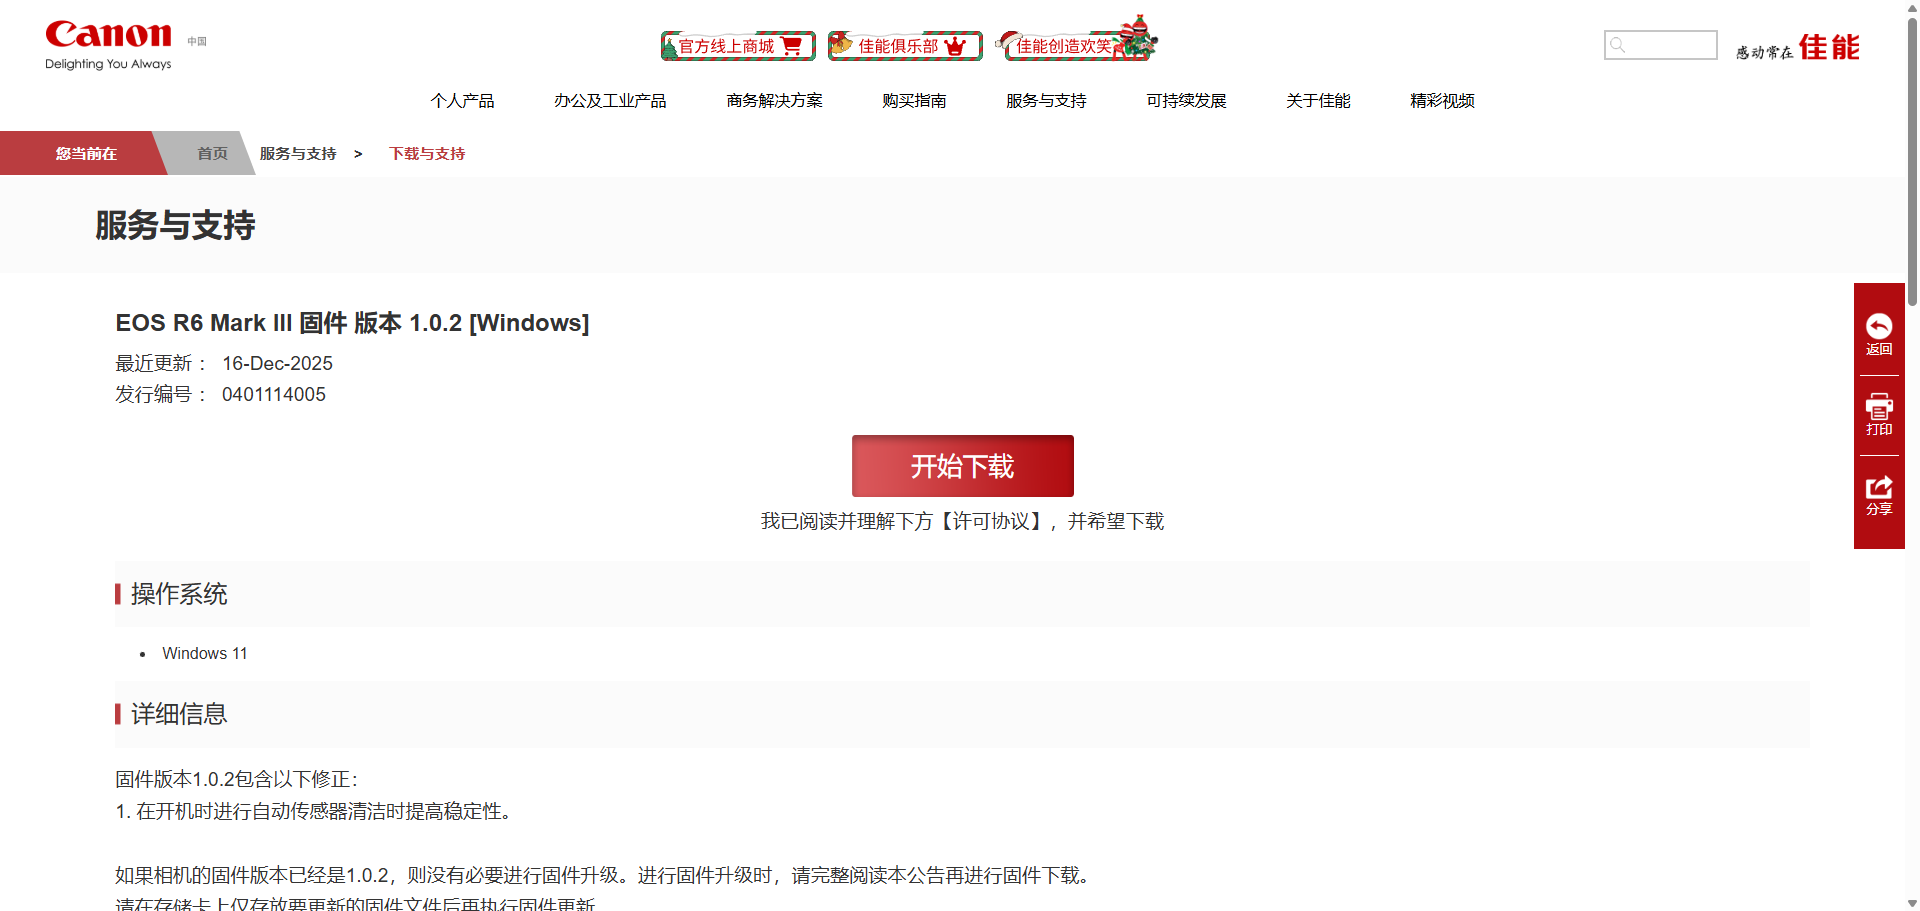Click the 下载与支持 breadcrumb link
This screenshot has height=911, width=1920.
pos(427,153)
